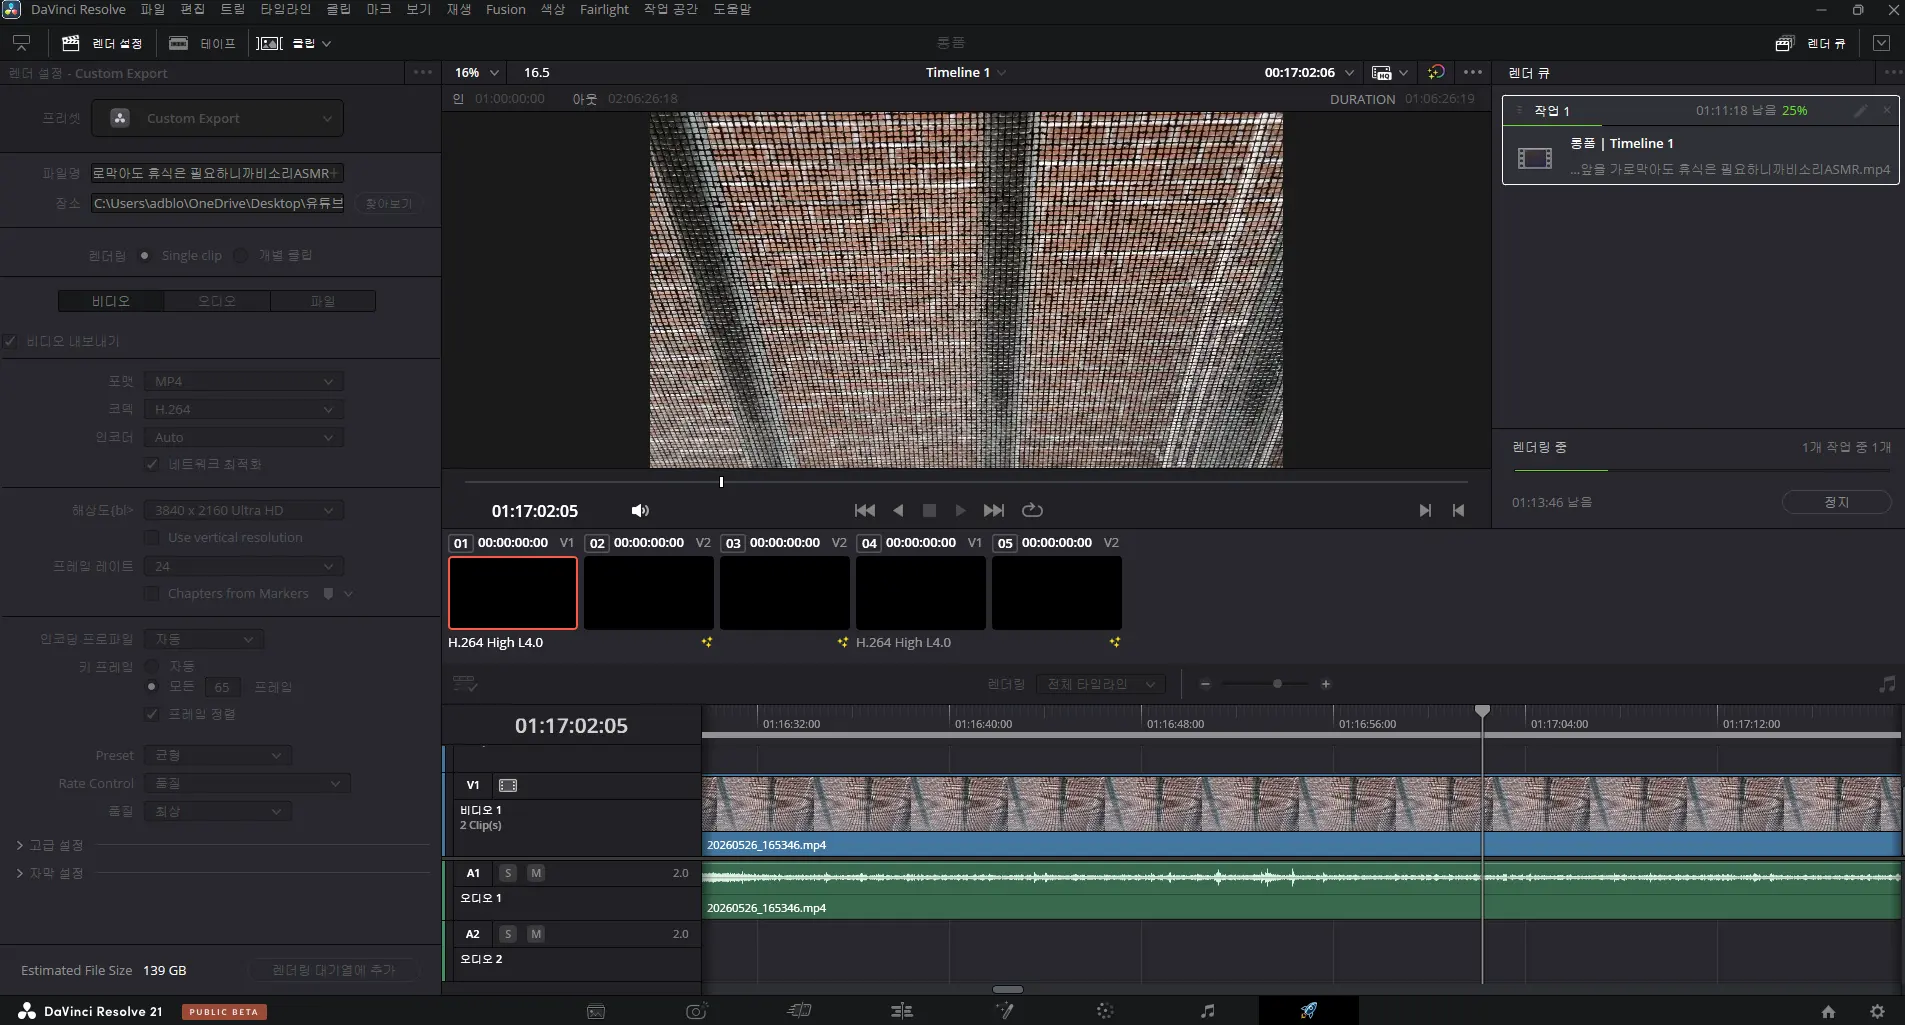Click 렌더링 대기열에 추가 button
The image size is (1905, 1025).
pyautogui.click(x=333, y=970)
